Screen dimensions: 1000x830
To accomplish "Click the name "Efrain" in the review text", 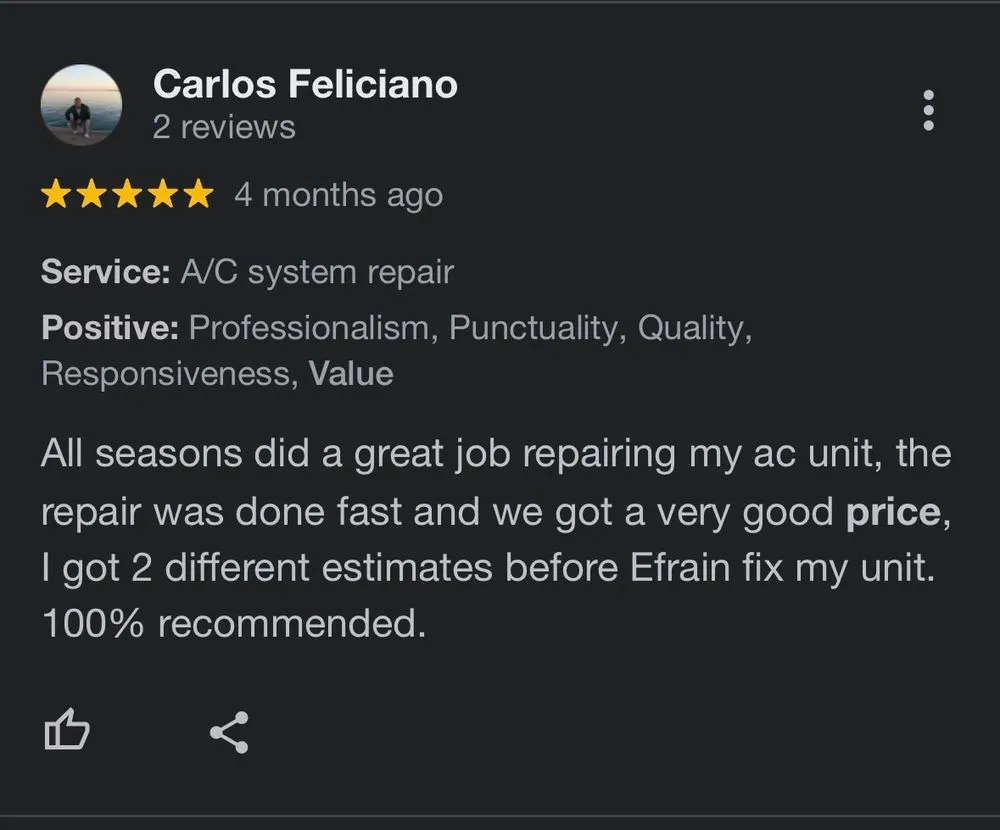I will tap(684, 568).
